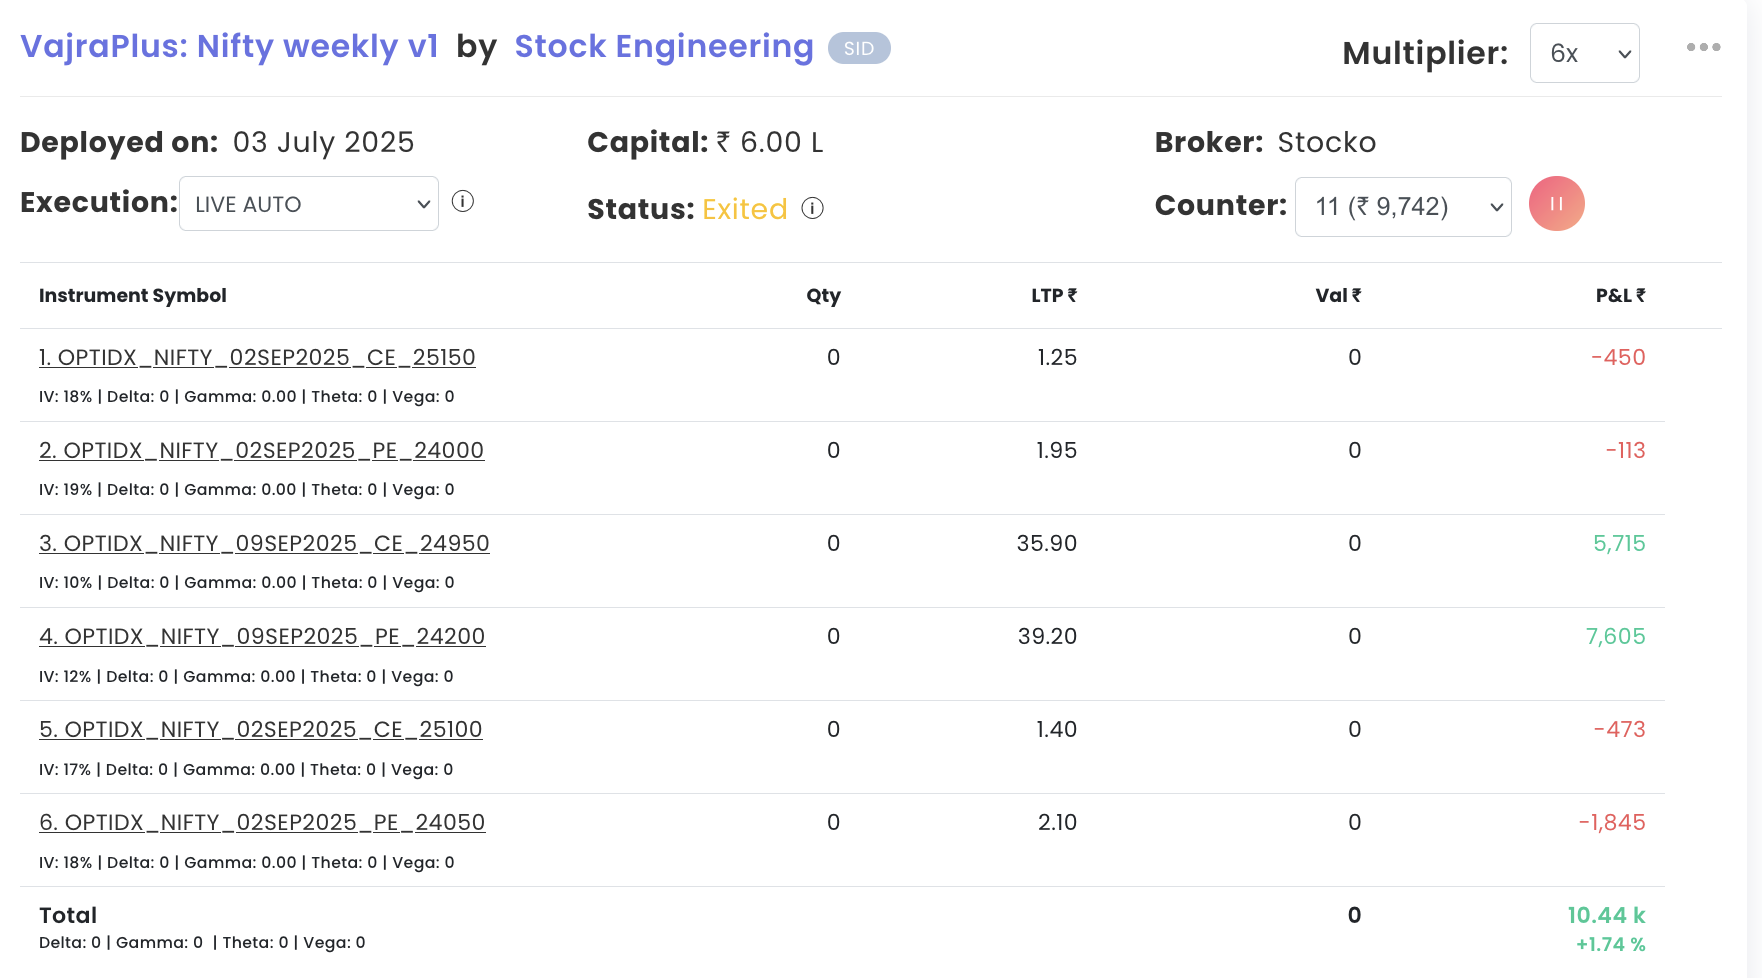
Task: Click the red pause strategy button
Action: (1556, 204)
